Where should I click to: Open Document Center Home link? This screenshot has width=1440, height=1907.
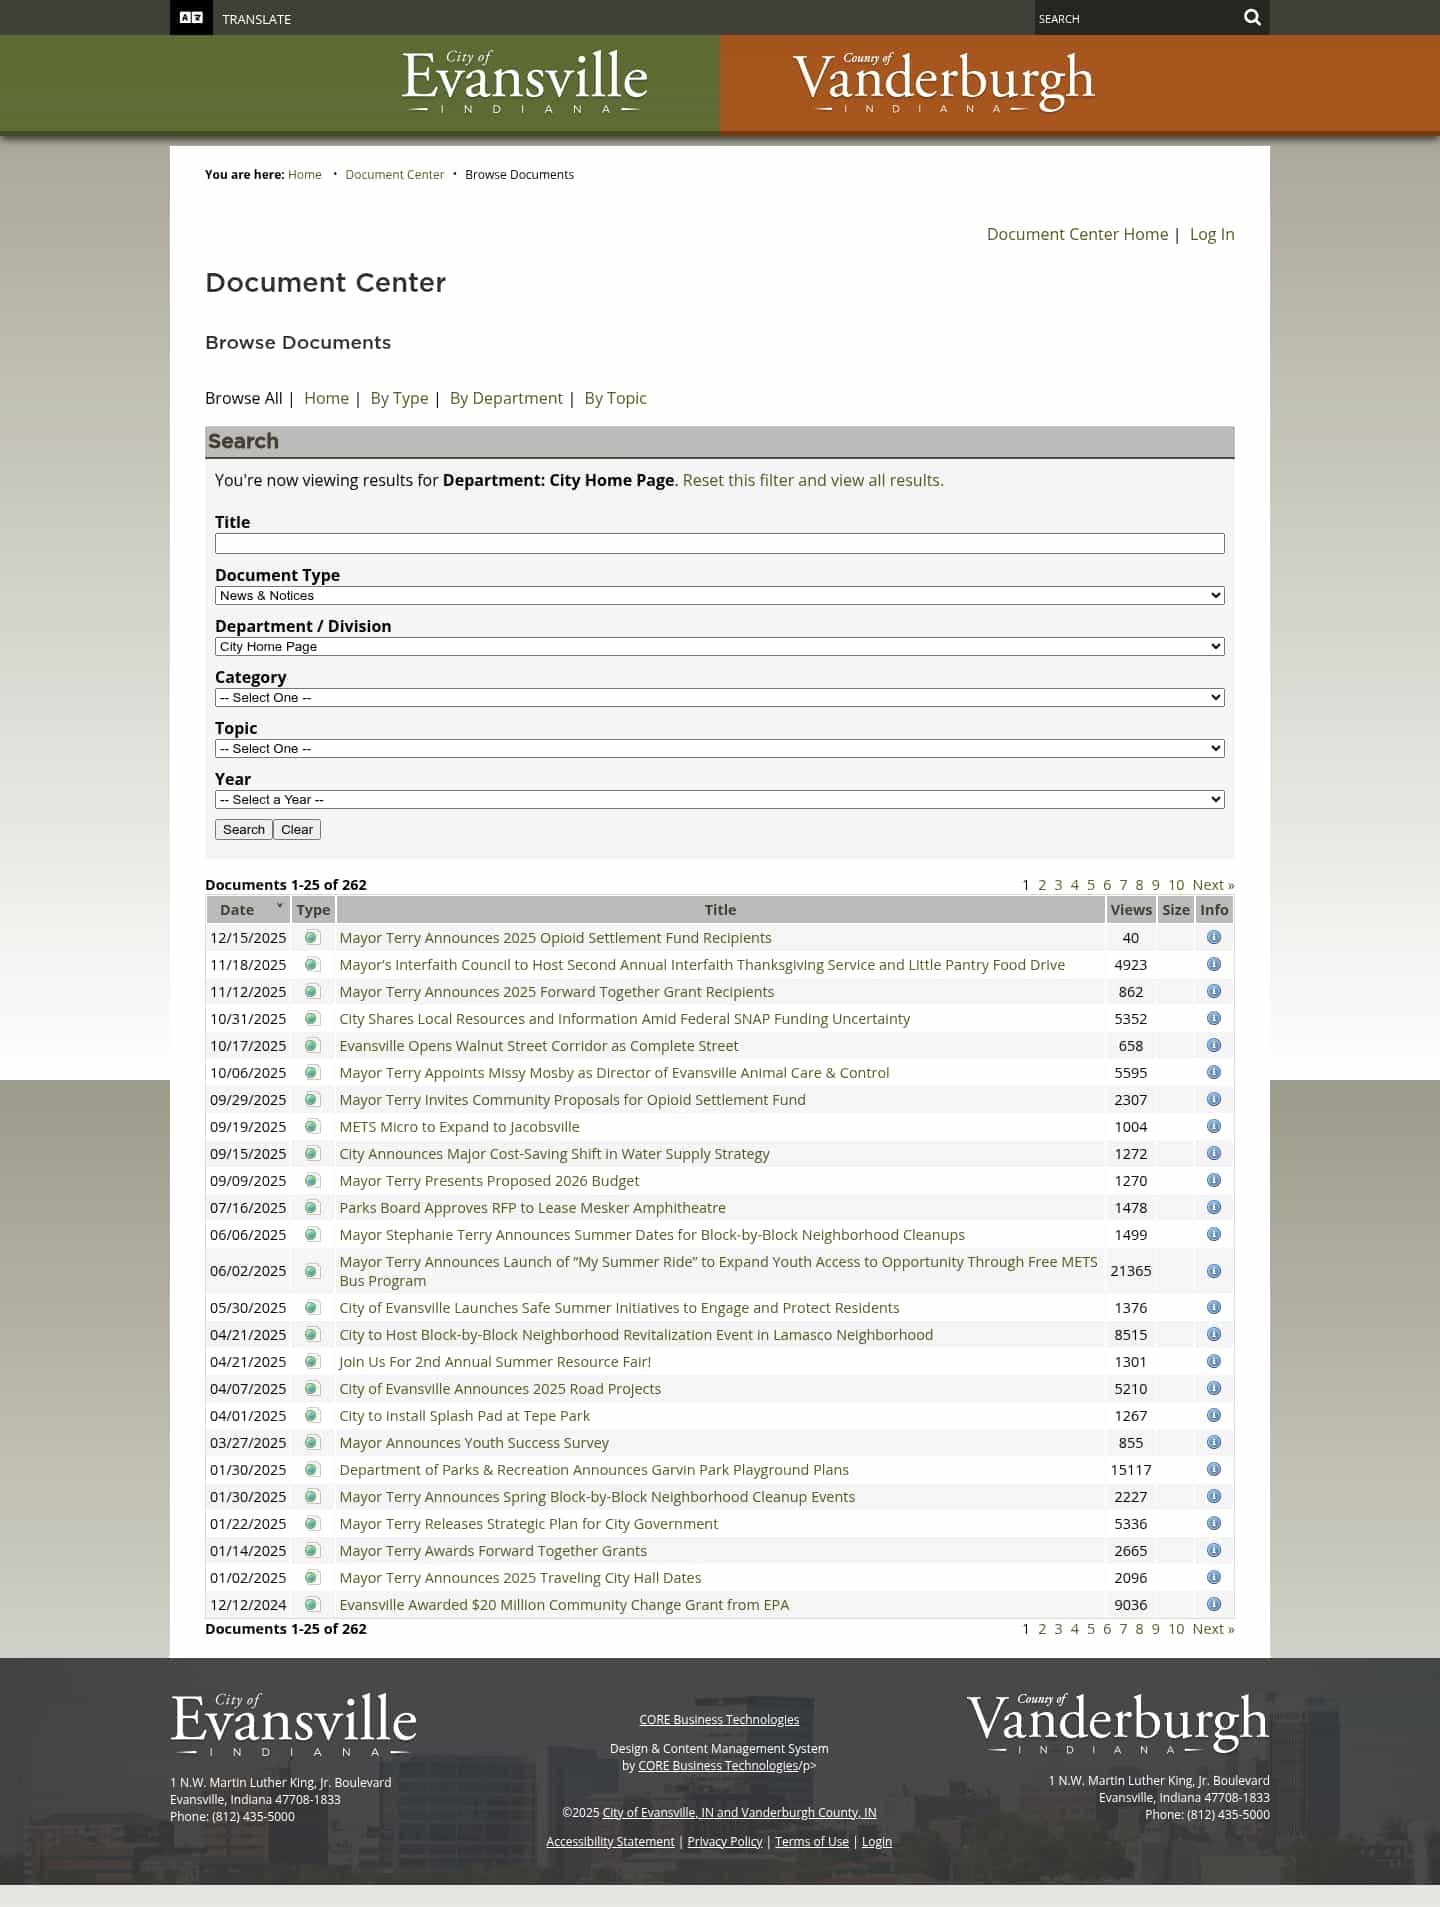pyautogui.click(x=1077, y=234)
